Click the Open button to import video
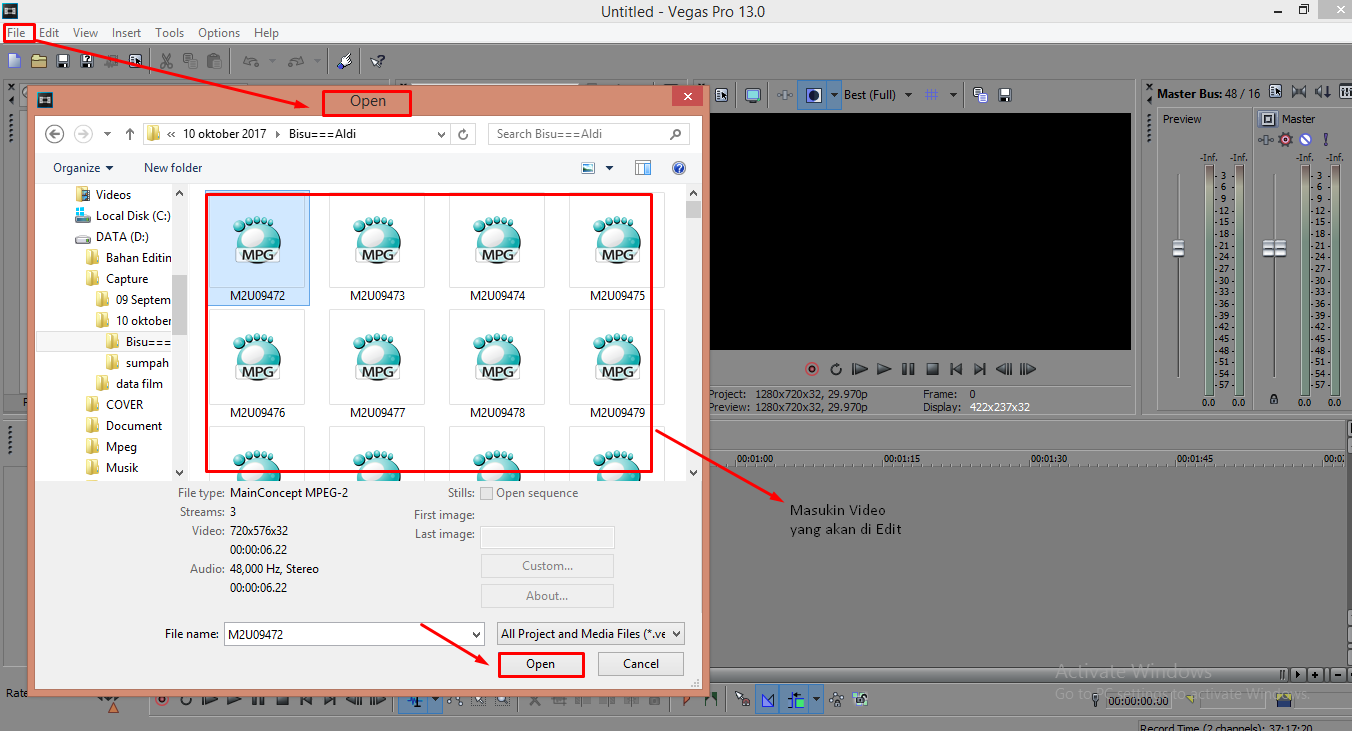1352x731 pixels. pos(541,664)
